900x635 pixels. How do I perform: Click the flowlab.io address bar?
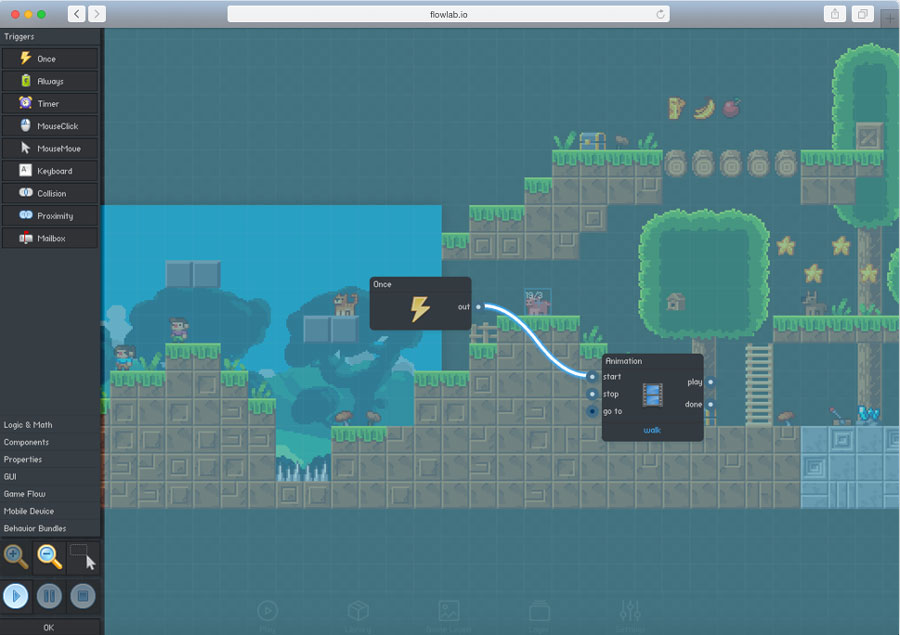pyautogui.click(x=448, y=14)
